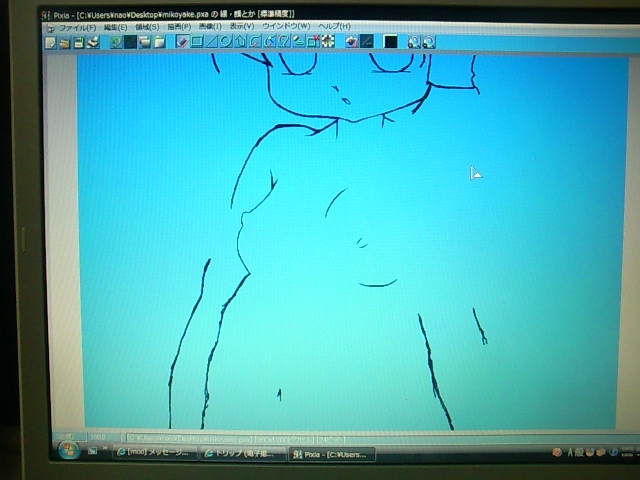Select the Polygon shape tool
The width and height of the screenshot is (640, 480).
[240, 42]
